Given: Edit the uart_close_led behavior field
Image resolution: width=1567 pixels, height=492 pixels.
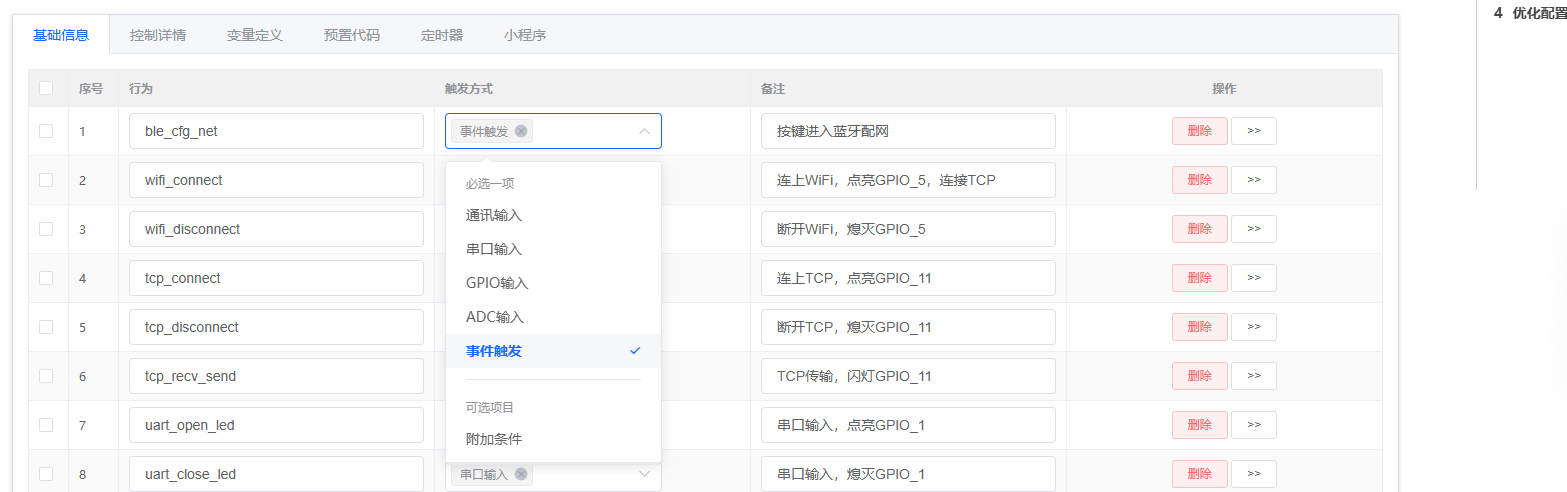Looking at the screenshot, I should 276,474.
